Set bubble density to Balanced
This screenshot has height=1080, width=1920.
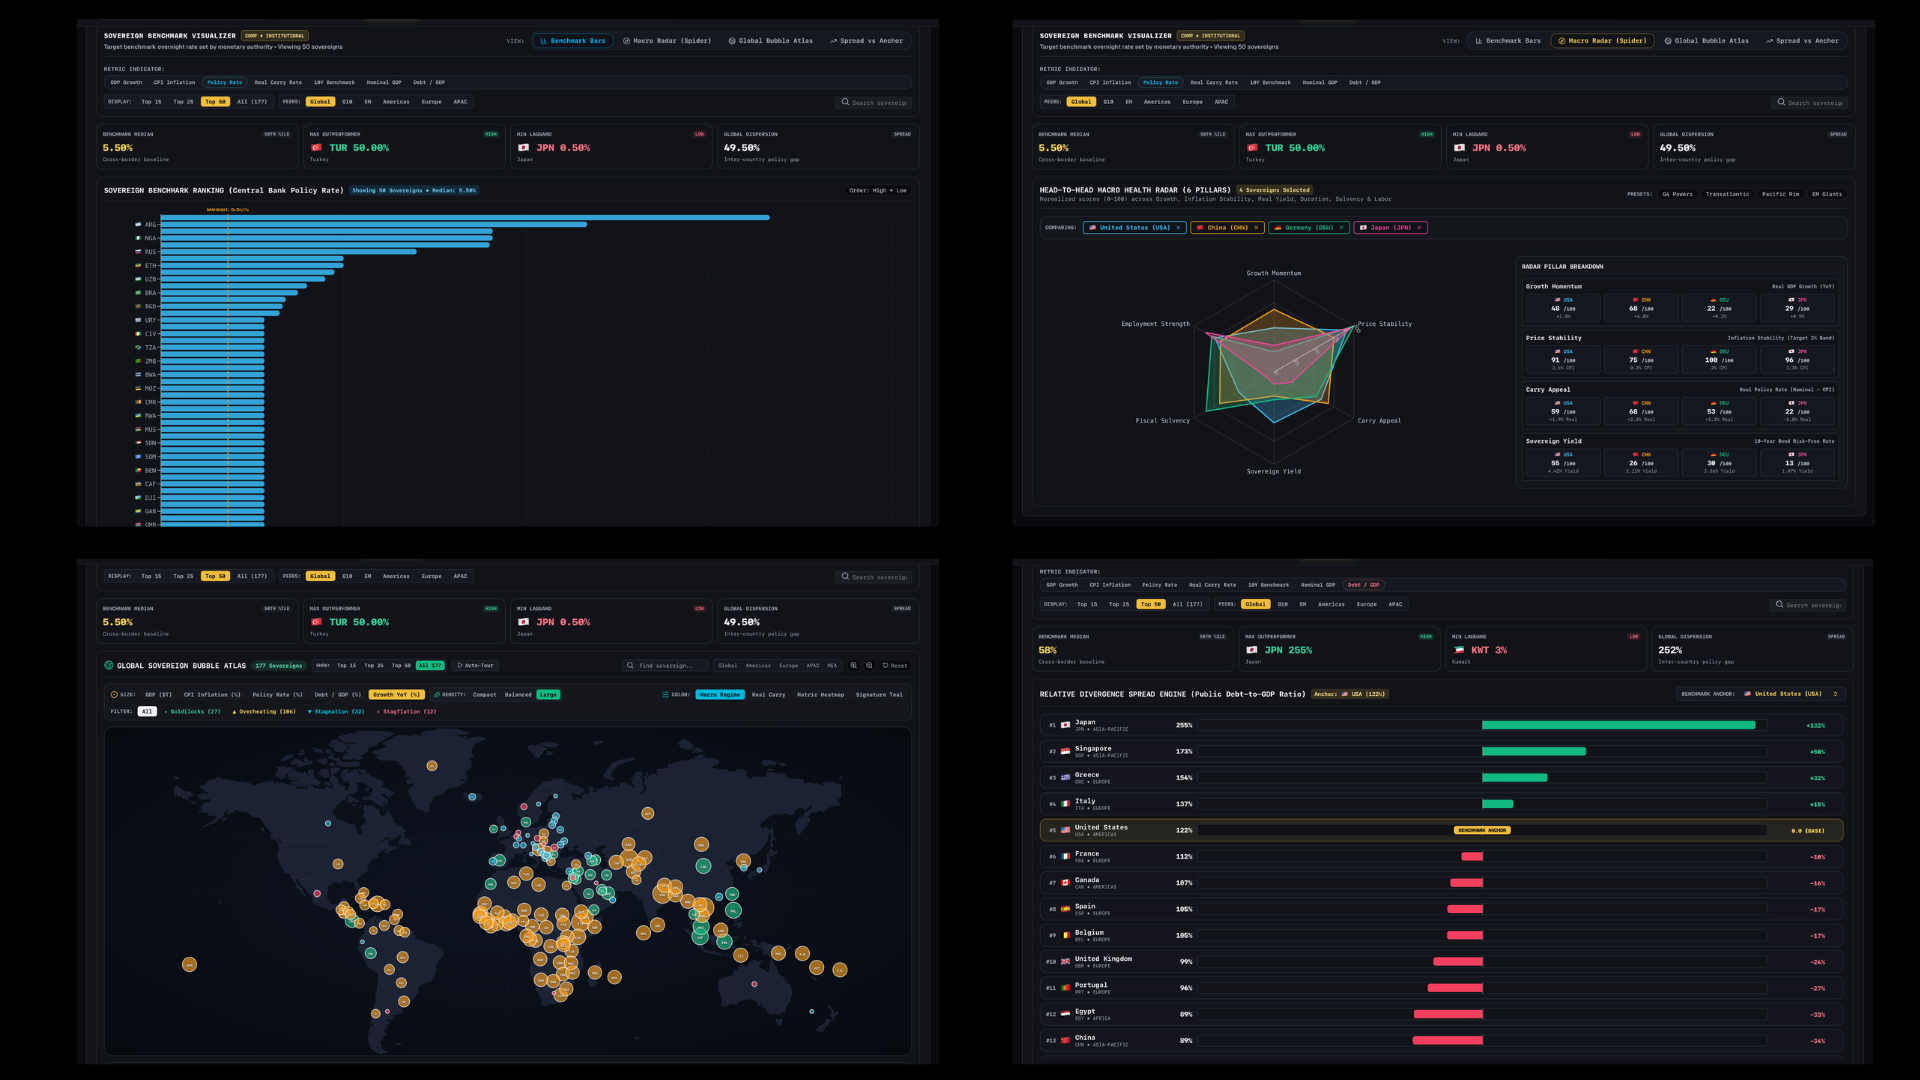(518, 695)
